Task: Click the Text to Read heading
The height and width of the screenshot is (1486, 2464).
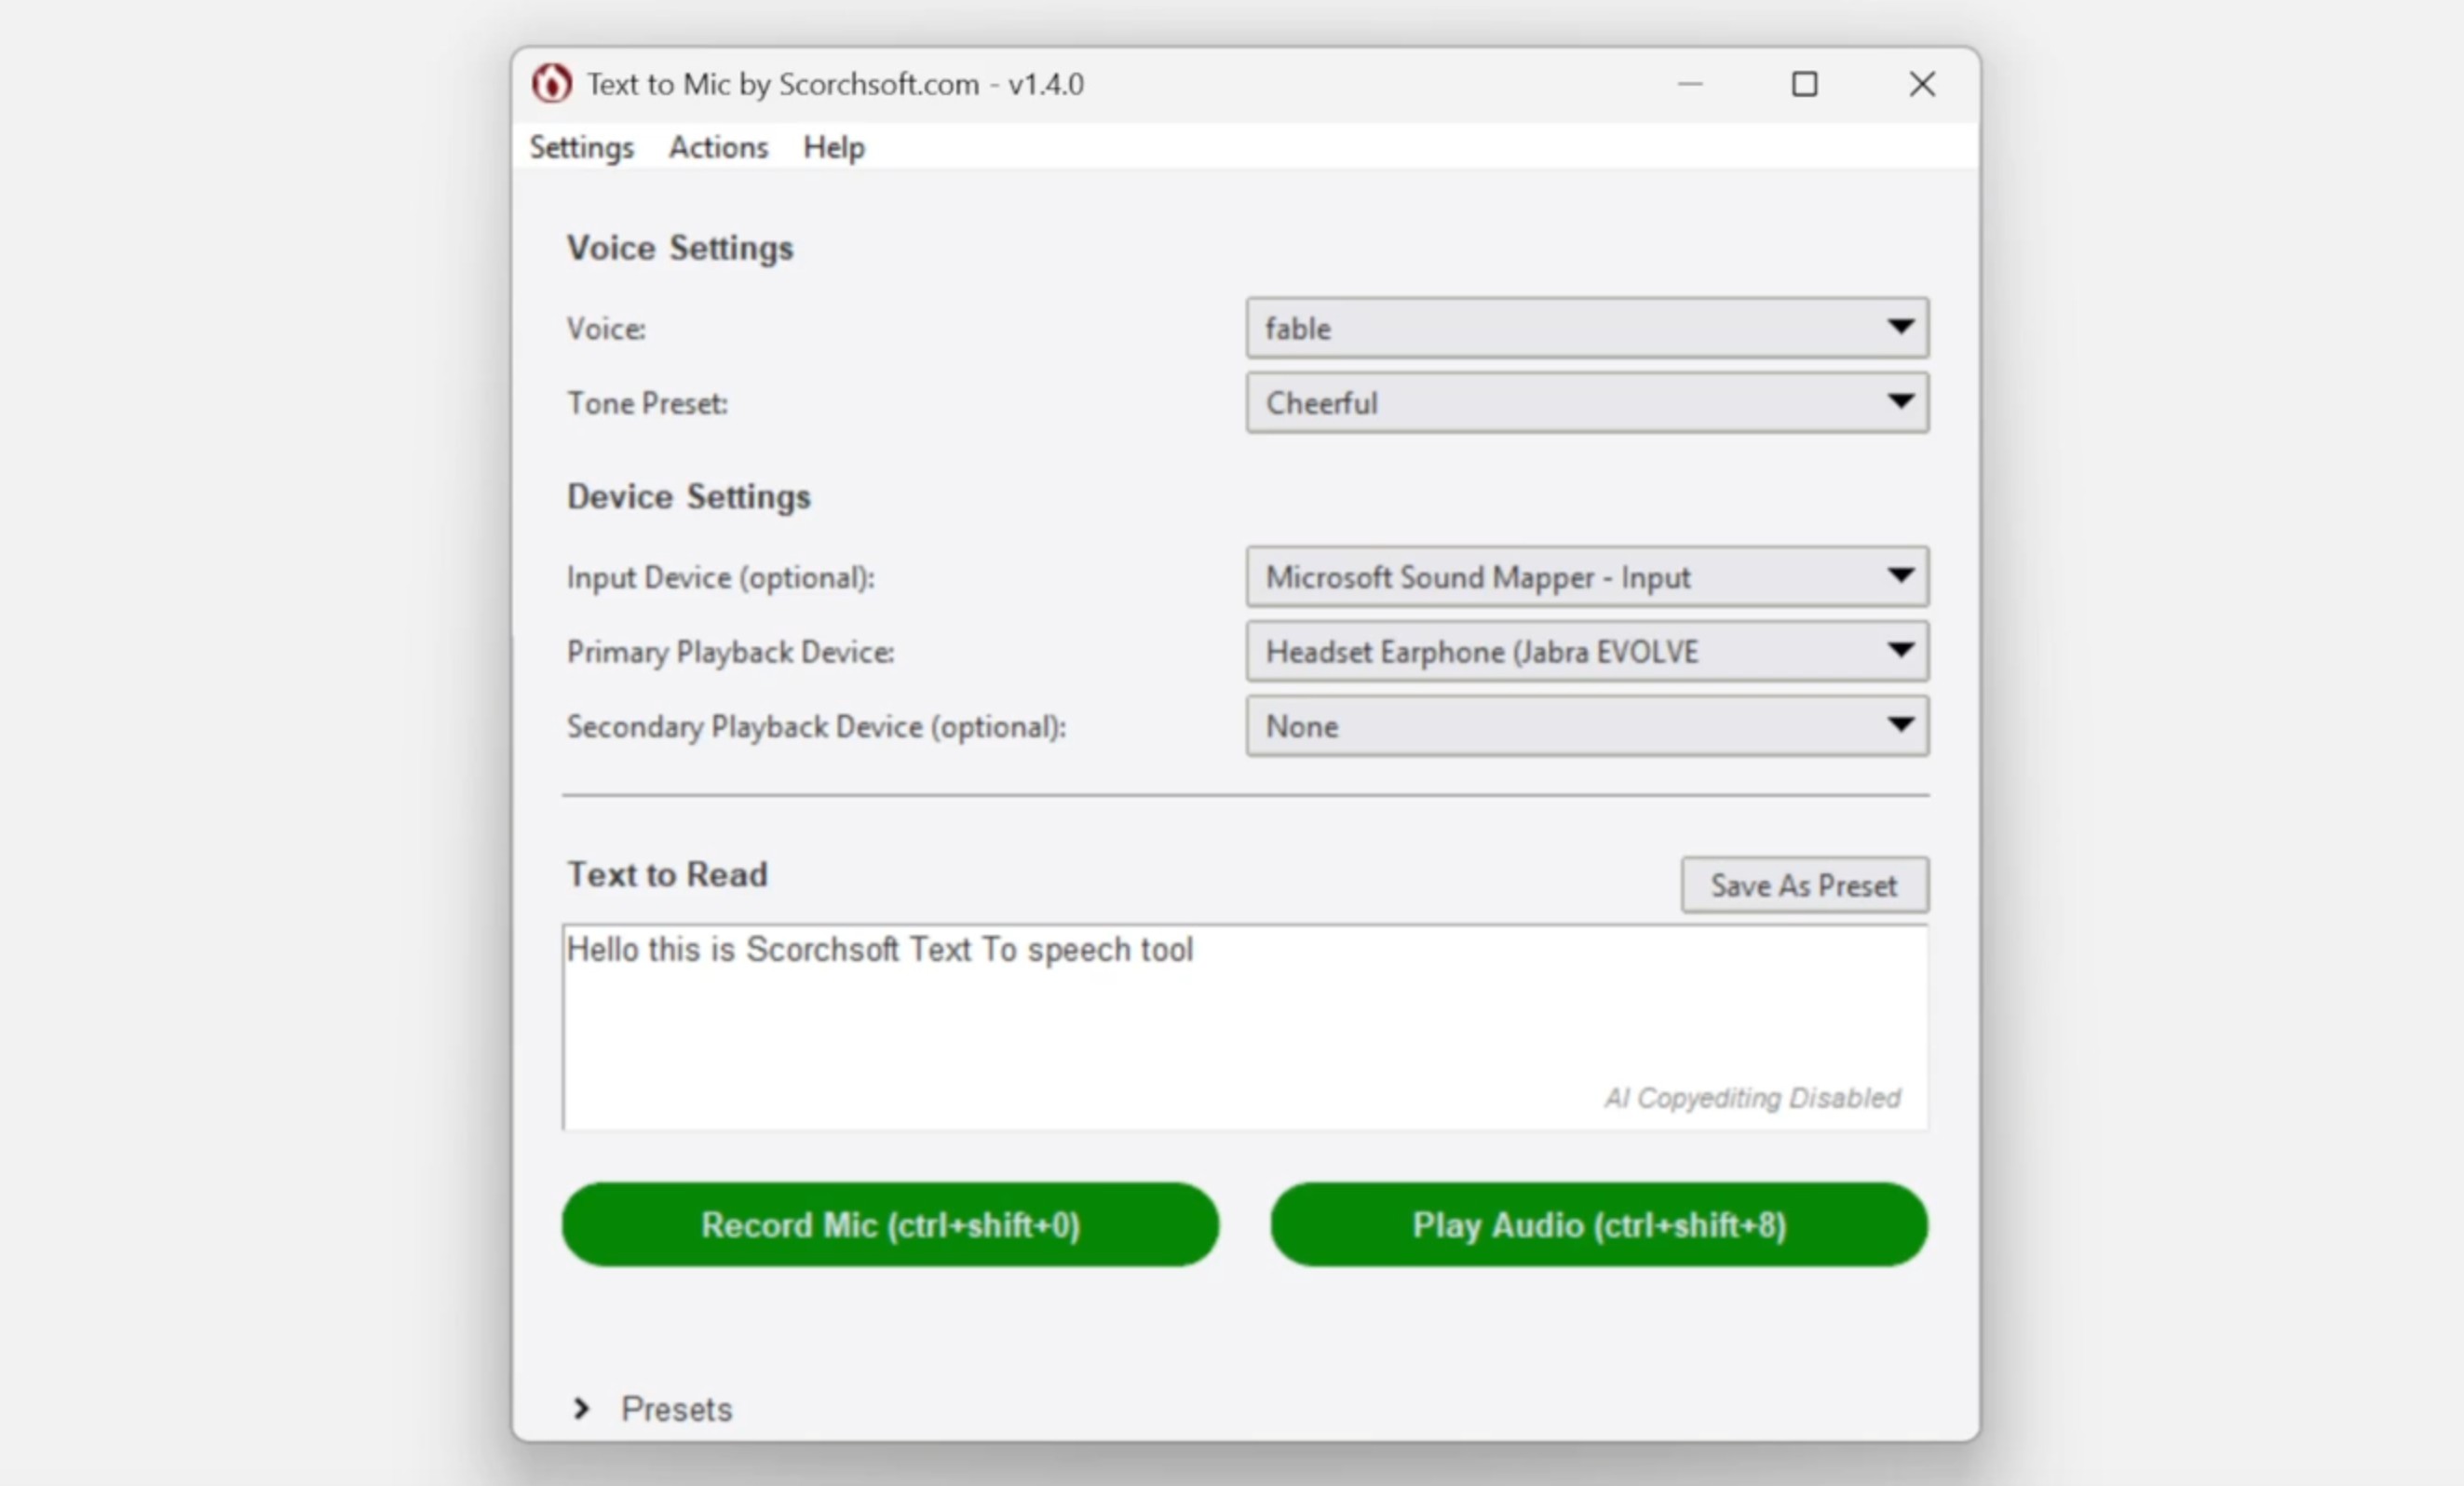Action: 667,875
